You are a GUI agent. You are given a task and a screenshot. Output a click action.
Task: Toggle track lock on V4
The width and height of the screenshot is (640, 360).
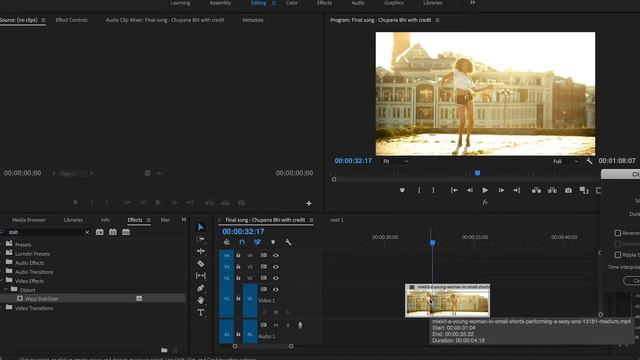[x=238, y=256]
